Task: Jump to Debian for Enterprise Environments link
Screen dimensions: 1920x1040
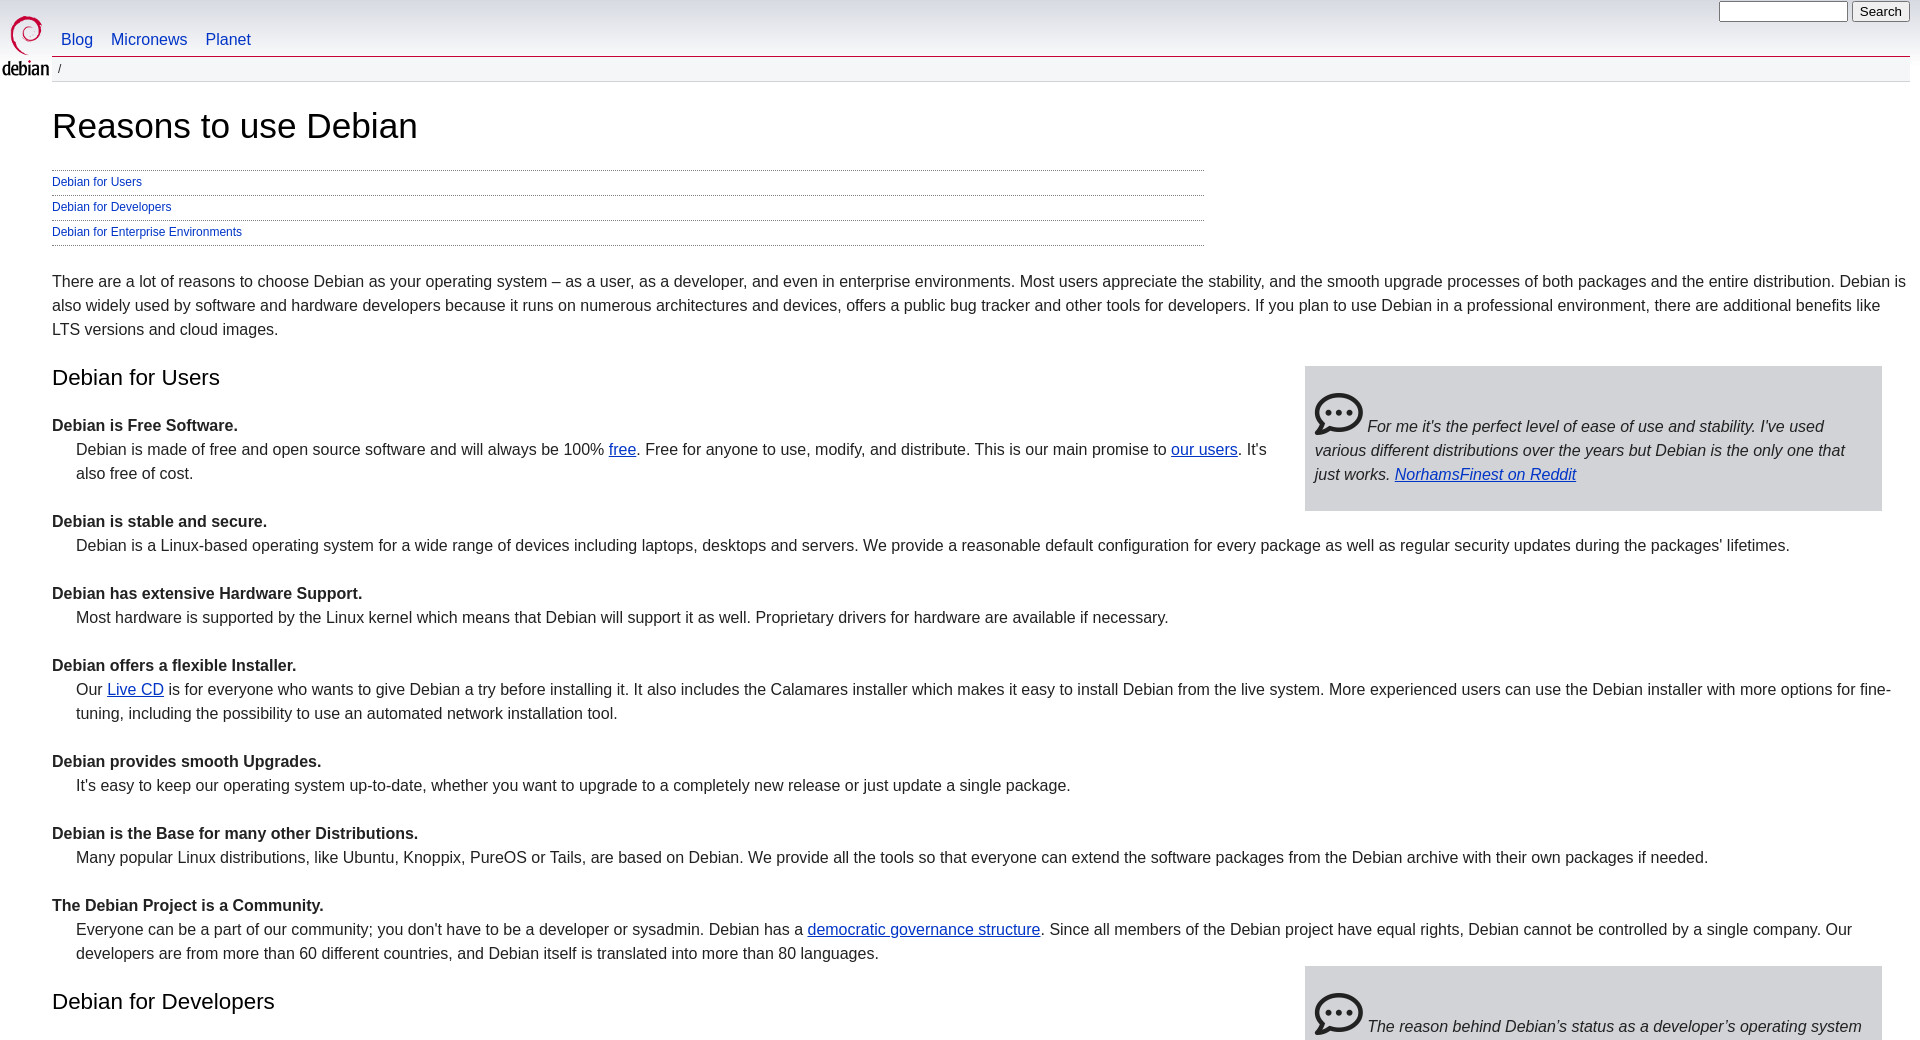Action: click(x=147, y=232)
